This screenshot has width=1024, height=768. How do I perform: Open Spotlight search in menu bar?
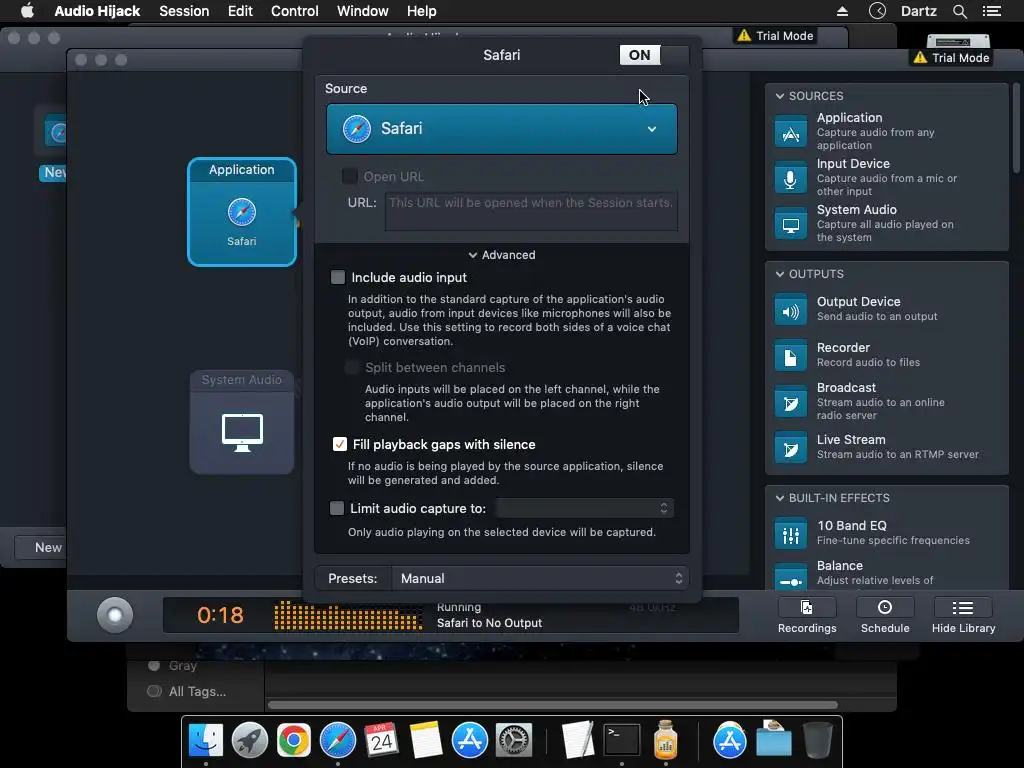tap(959, 11)
